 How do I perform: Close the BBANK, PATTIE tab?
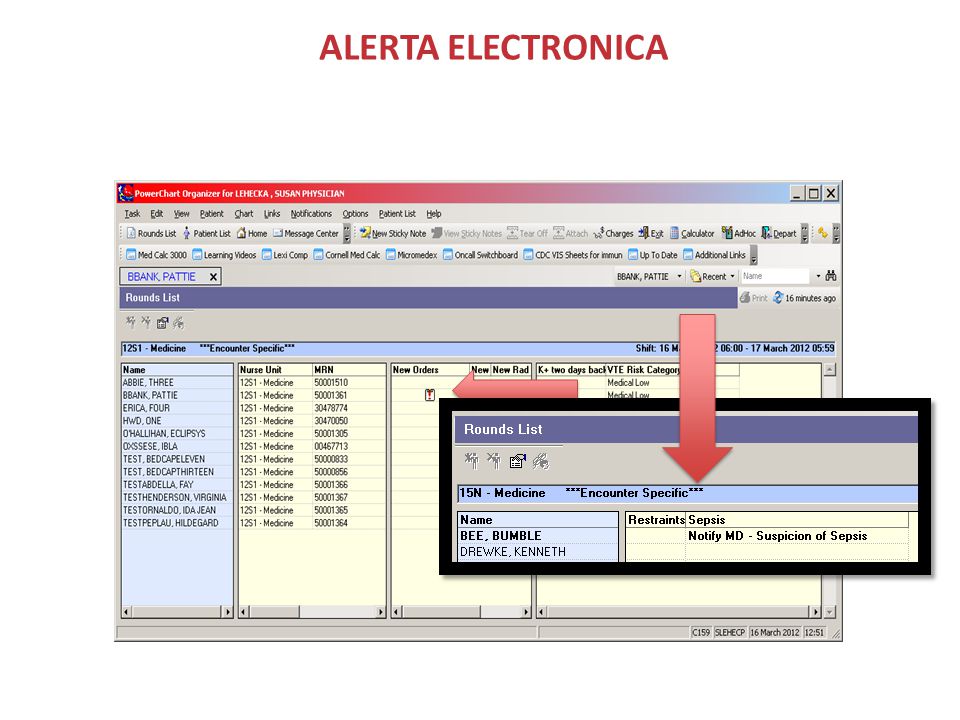213,277
